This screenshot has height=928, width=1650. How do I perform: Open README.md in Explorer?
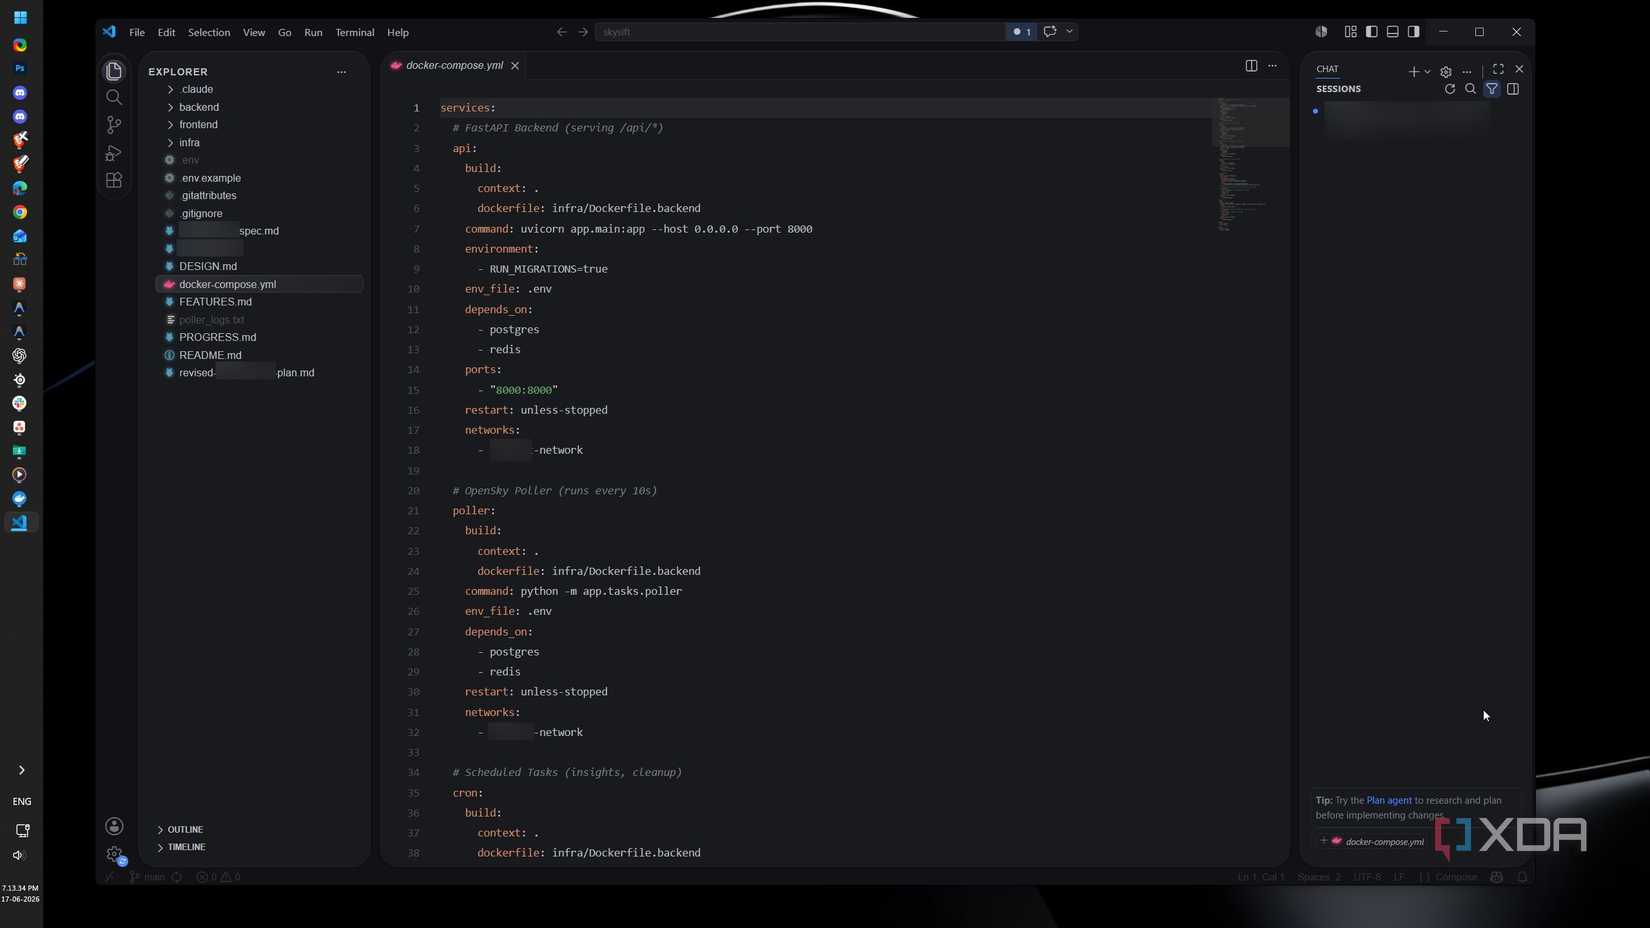point(259,355)
